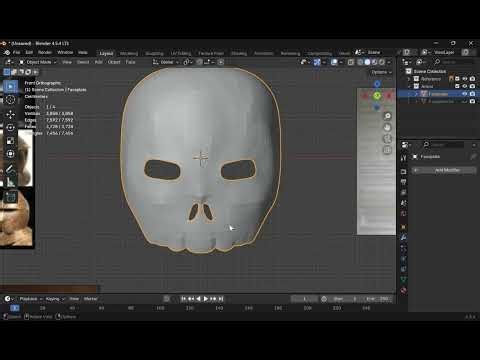This screenshot has width=480, height=360.
Task: Open shading options dropdown arrow
Action: pos(389,62)
